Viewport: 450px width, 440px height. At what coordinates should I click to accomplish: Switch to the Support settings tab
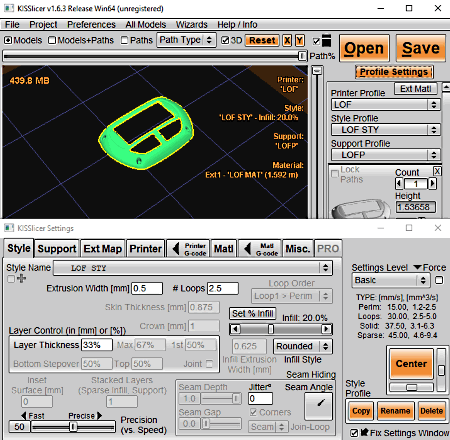click(x=57, y=249)
